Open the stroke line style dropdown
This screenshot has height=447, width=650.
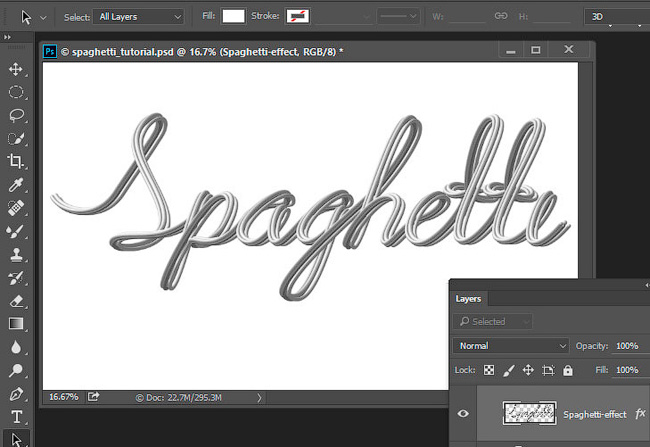398,16
